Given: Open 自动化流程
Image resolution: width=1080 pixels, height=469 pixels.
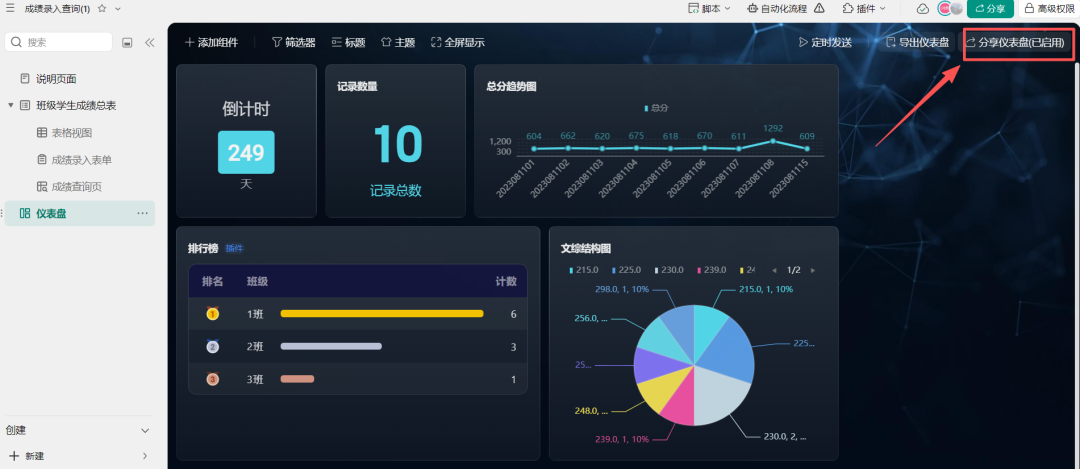Looking at the screenshot, I should pos(779,9).
